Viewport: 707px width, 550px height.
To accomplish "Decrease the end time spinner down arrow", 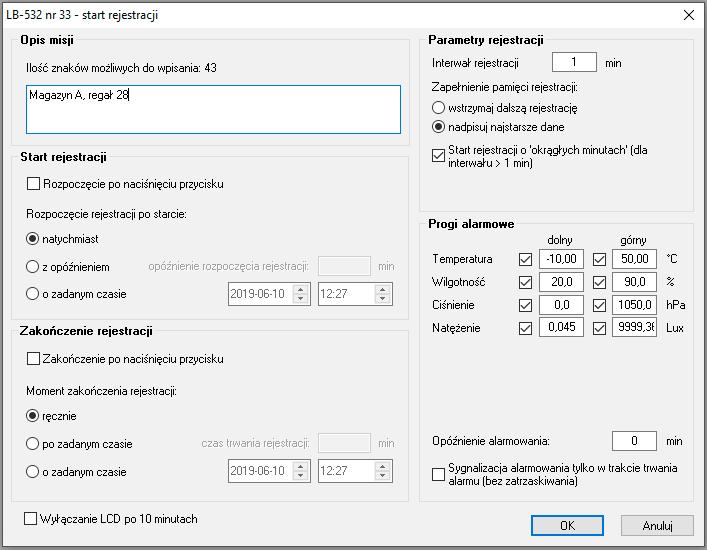I will click(382, 476).
